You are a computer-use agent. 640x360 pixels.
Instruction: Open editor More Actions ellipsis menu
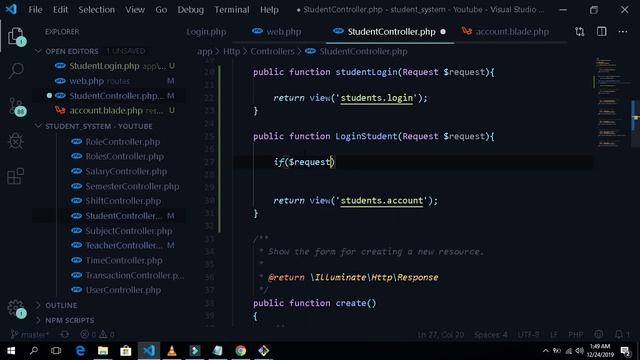[x=623, y=31]
